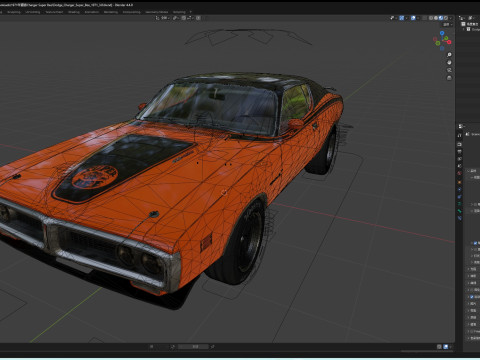
Task: Switch viewport shading to wireframe
Action: point(431,18)
